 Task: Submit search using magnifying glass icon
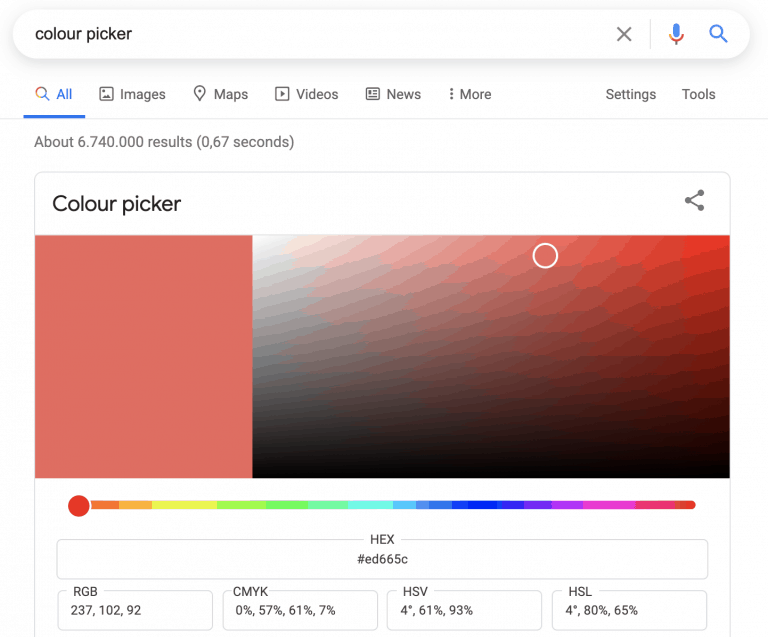click(x=718, y=34)
